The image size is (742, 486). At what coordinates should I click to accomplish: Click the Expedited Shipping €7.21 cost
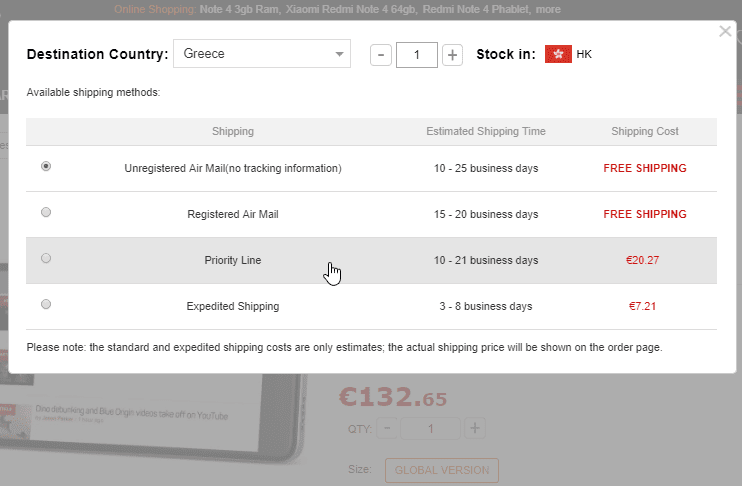pos(644,306)
